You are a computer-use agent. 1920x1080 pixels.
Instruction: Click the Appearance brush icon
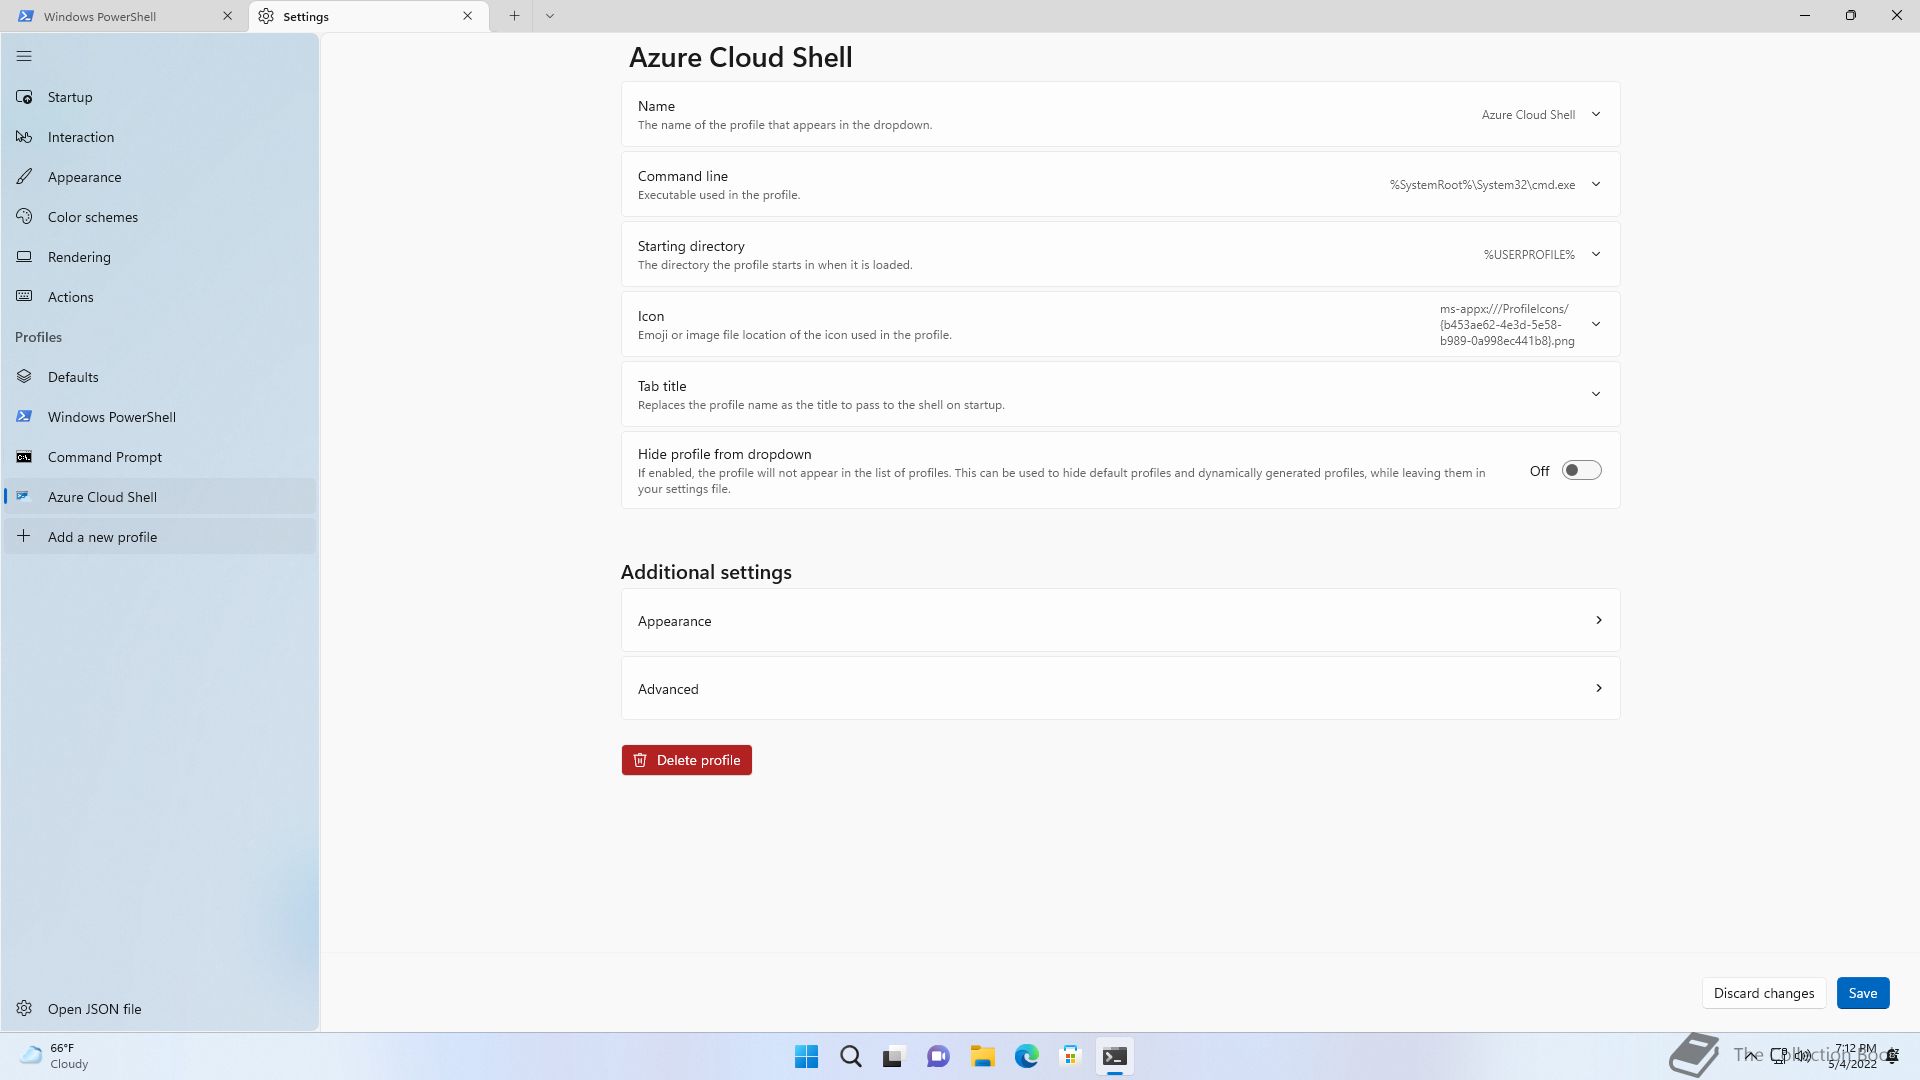click(x=24, y=177)
